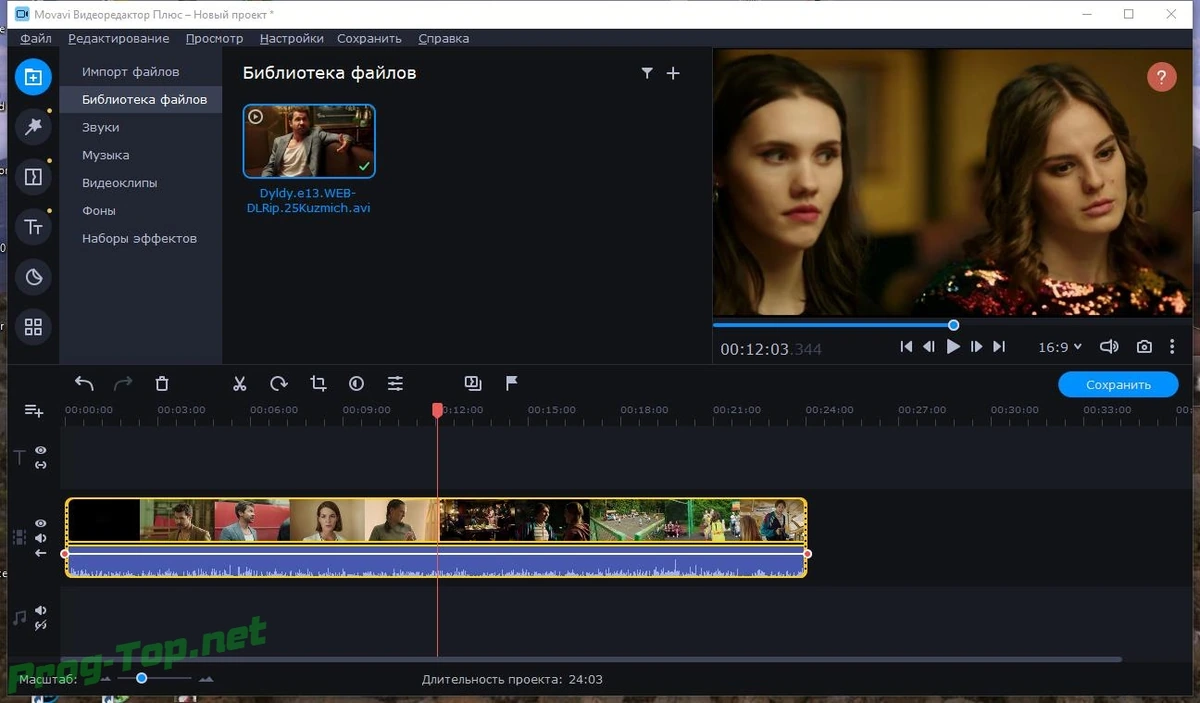This screenshot has height=703, width=1200.
Task: Open the 16:9 aspect ratio dropdown
Action: pos(1060,347)
